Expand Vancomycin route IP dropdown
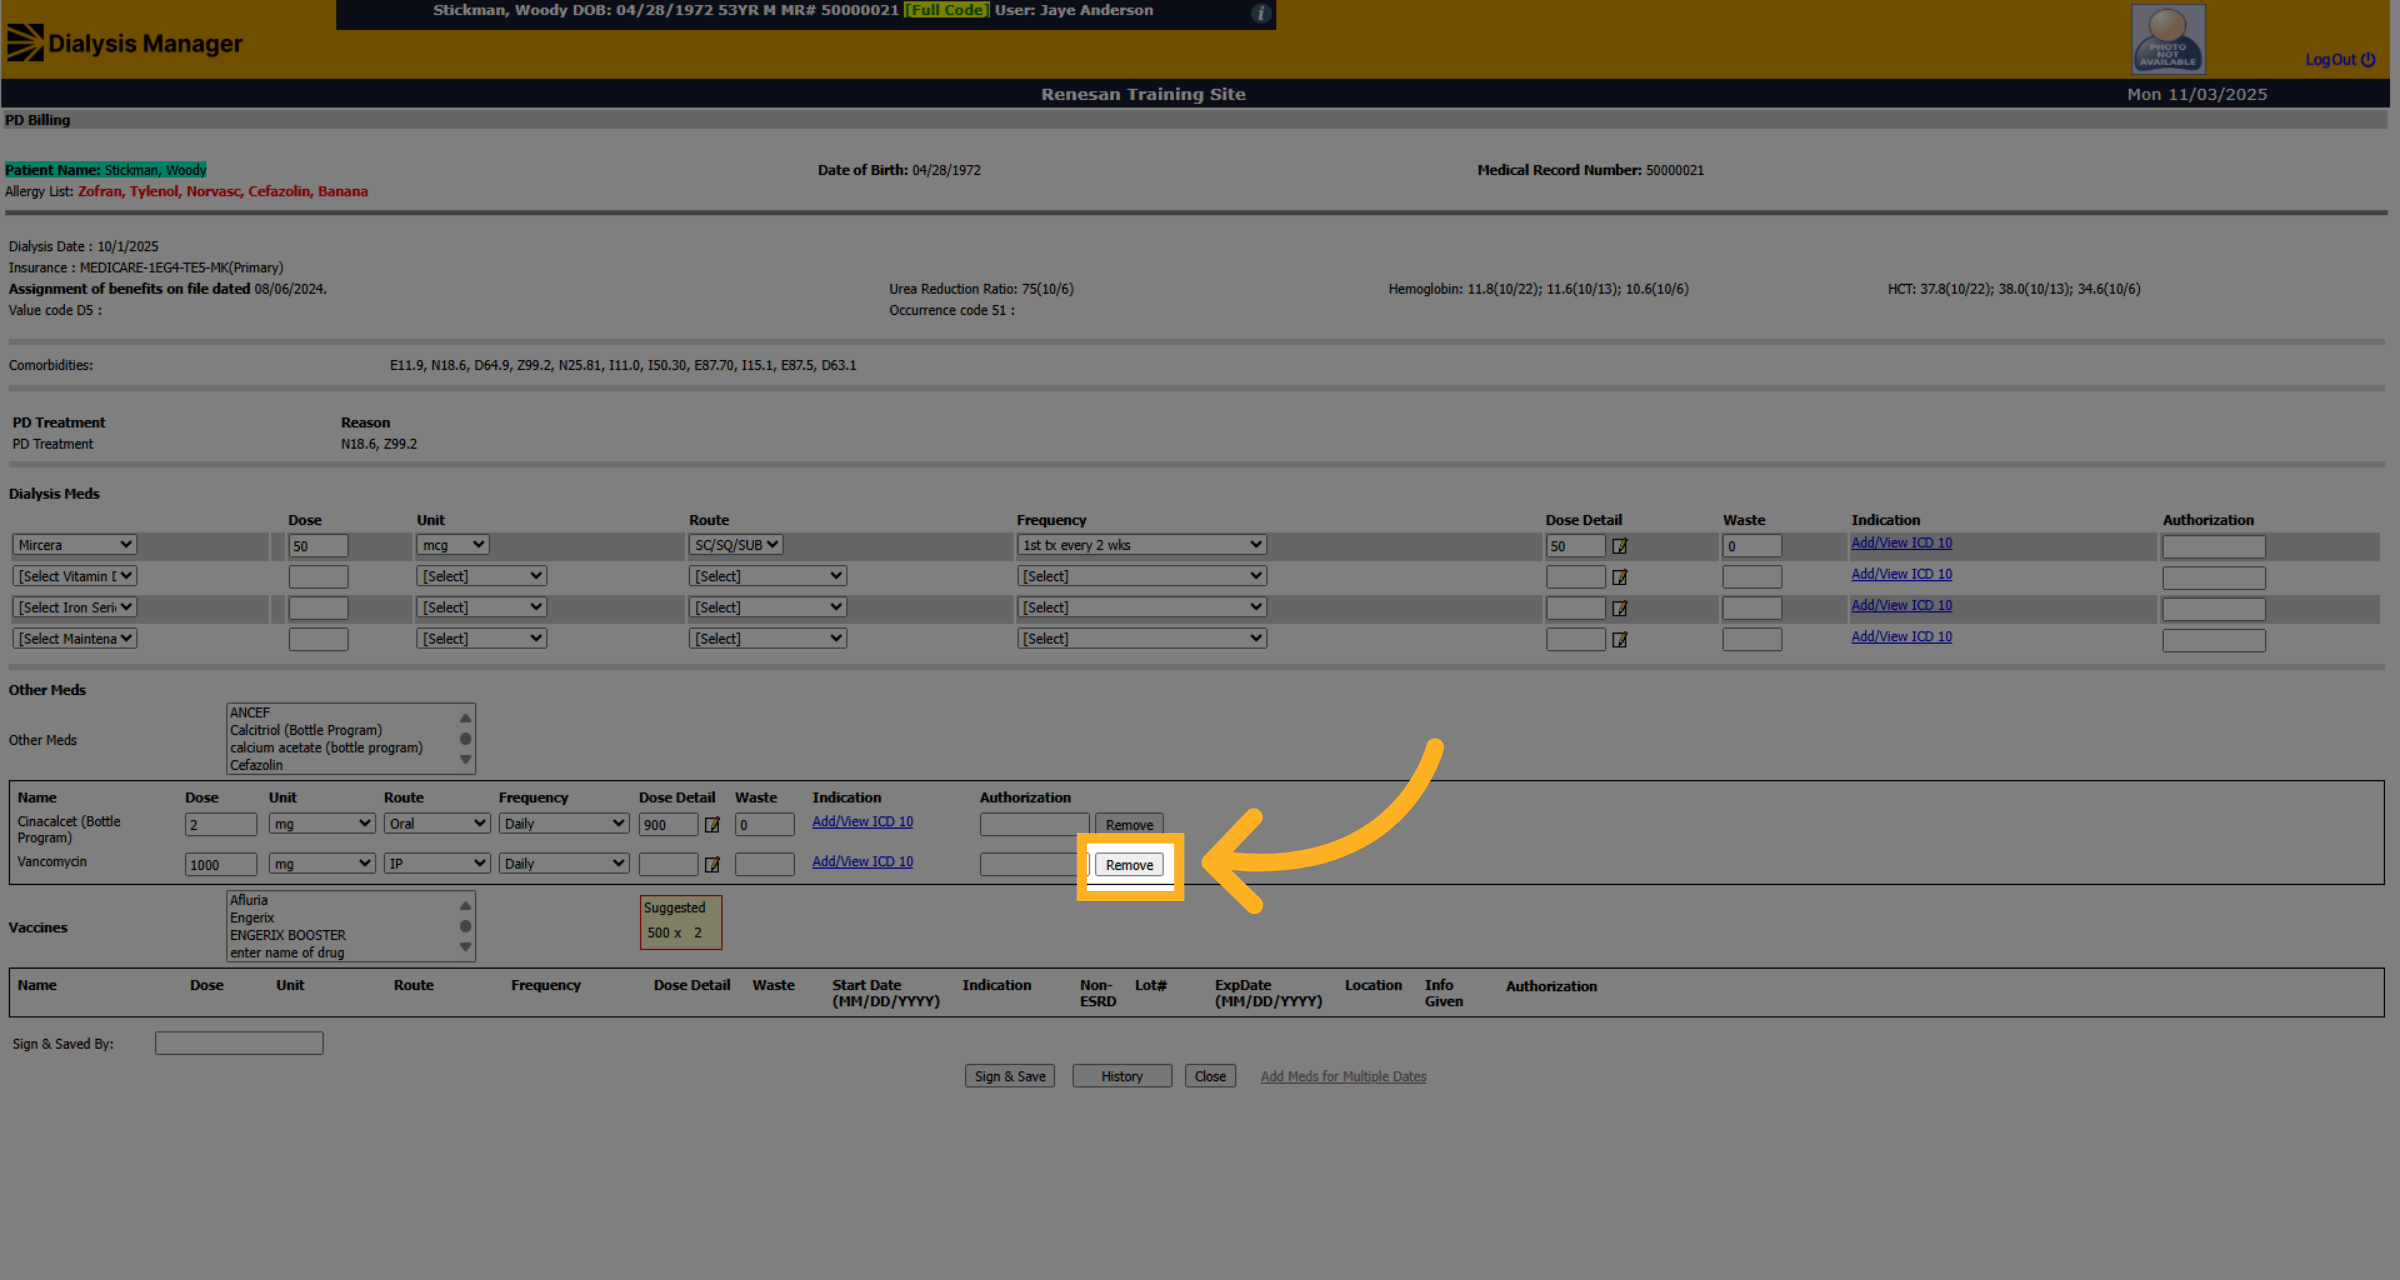This screenshot has width=2400, height=1280. coord(437,863)
